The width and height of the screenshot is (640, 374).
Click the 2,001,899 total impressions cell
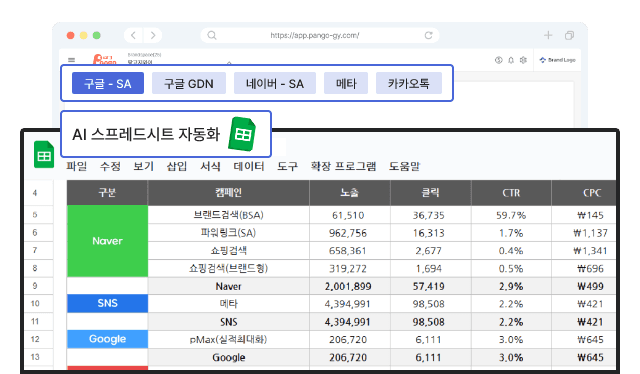[x=350, y=286]
